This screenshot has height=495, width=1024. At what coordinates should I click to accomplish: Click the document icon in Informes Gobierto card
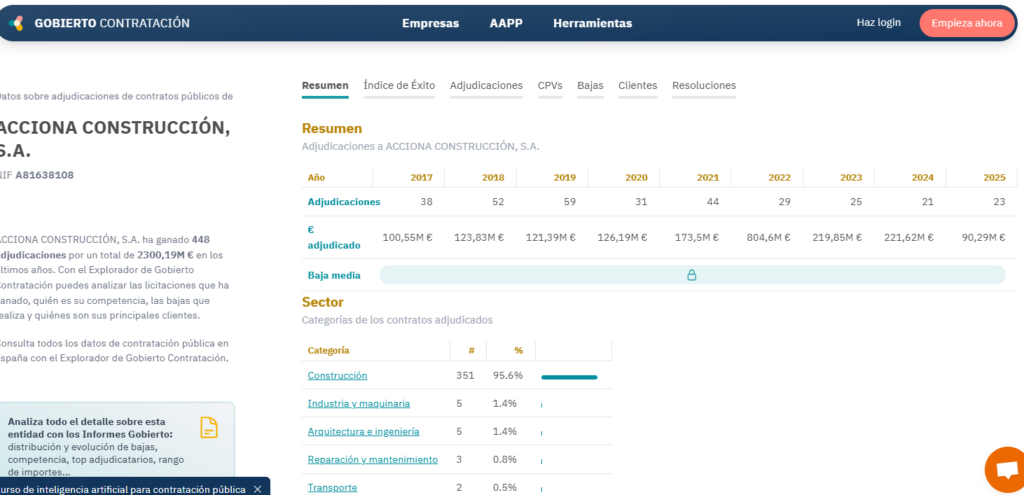[x=209, y=428]
